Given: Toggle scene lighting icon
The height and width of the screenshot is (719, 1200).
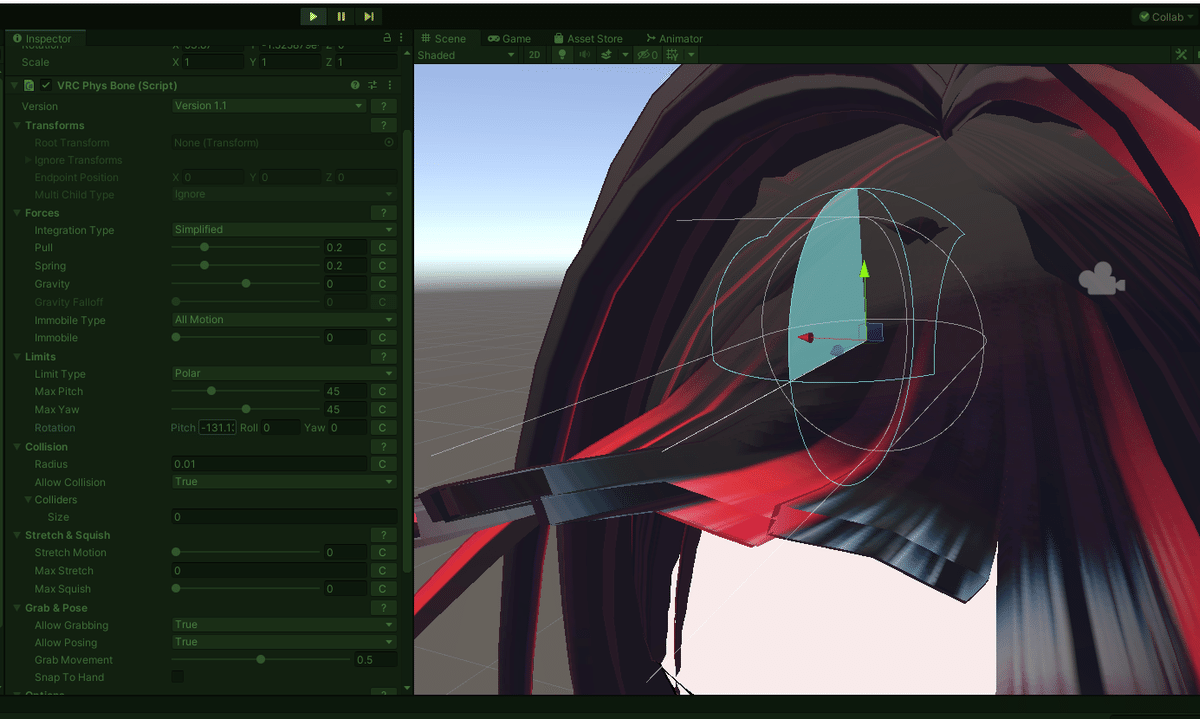Looking at the screenshot, I should coord(562,55).
